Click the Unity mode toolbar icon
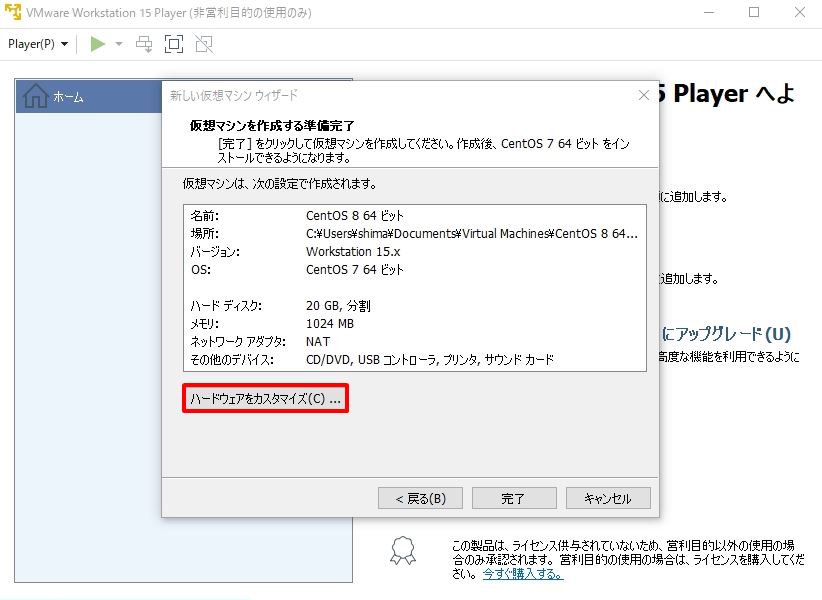 pos(204,44)
